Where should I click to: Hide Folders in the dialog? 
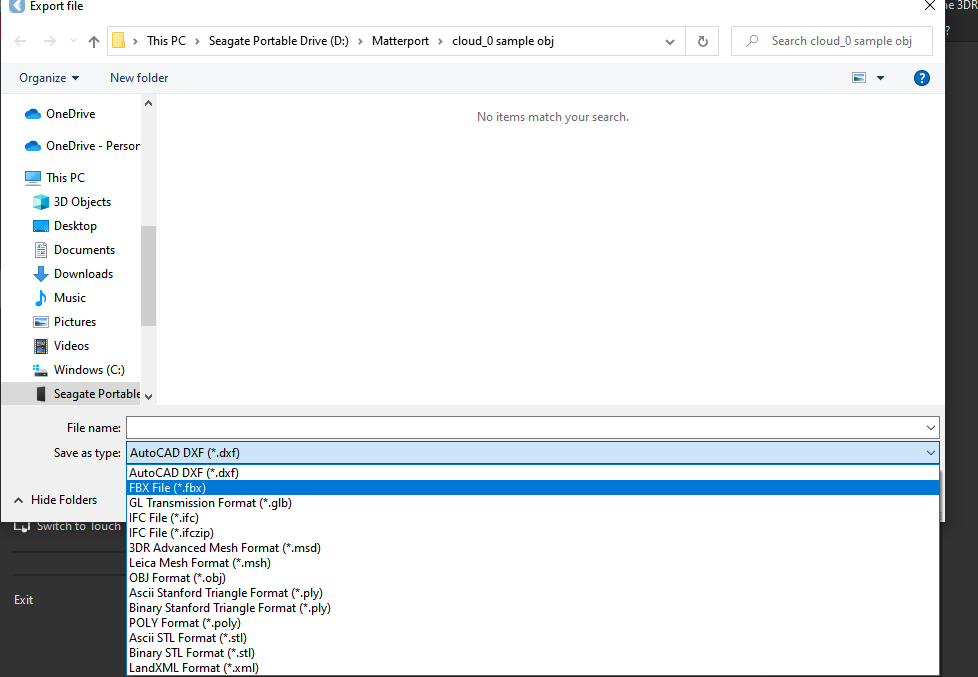click(x=56, y=500)
